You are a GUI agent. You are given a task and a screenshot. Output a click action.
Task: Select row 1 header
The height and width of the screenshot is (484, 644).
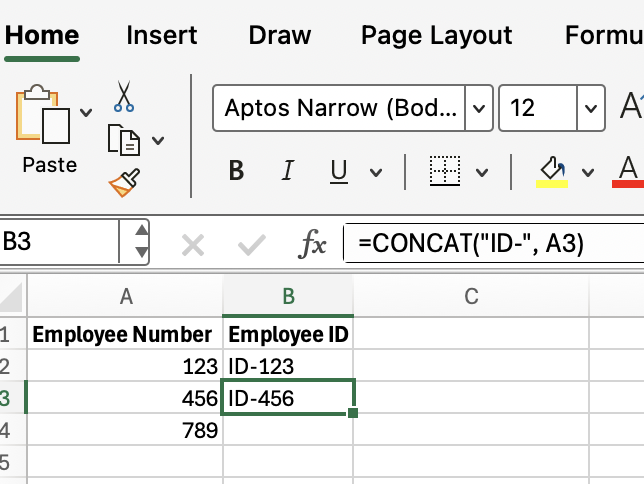[x=12, y=334]
